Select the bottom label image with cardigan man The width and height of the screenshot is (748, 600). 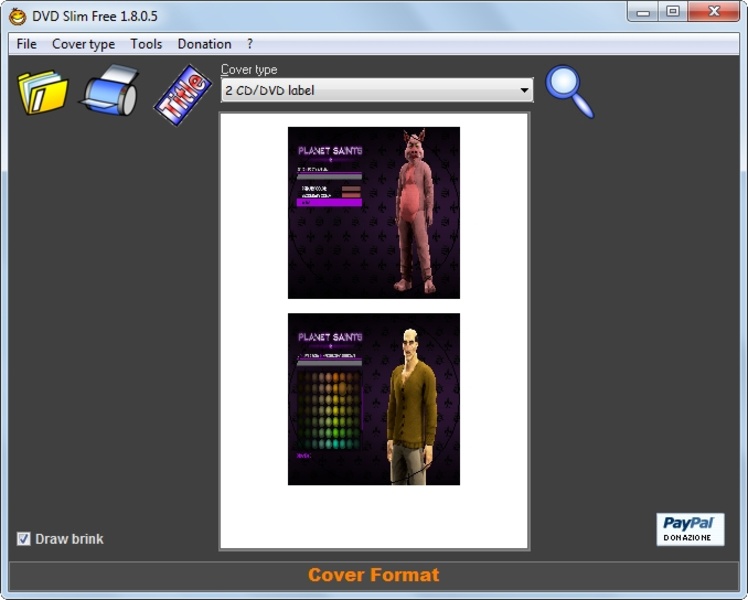pyautogui.click(x=374, y=399)
